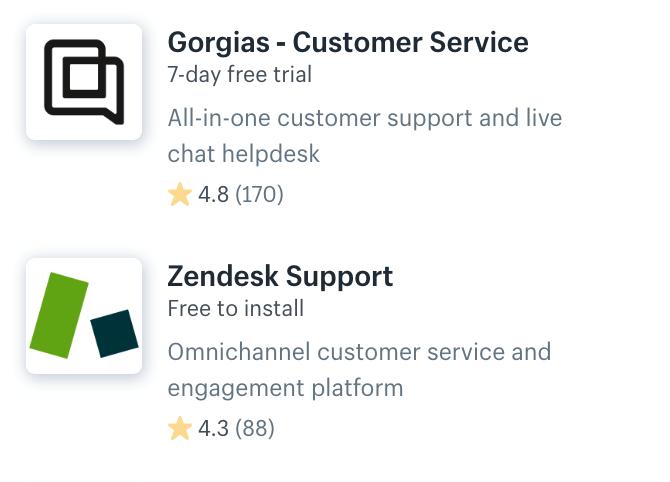This screenshot has width=670, height=482.
Task: Click the speech bubble tail of Gorgias icon
Action: click(112, 115)
